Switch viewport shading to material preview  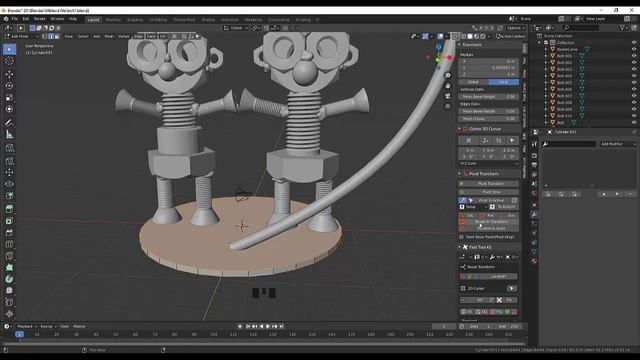476,36
